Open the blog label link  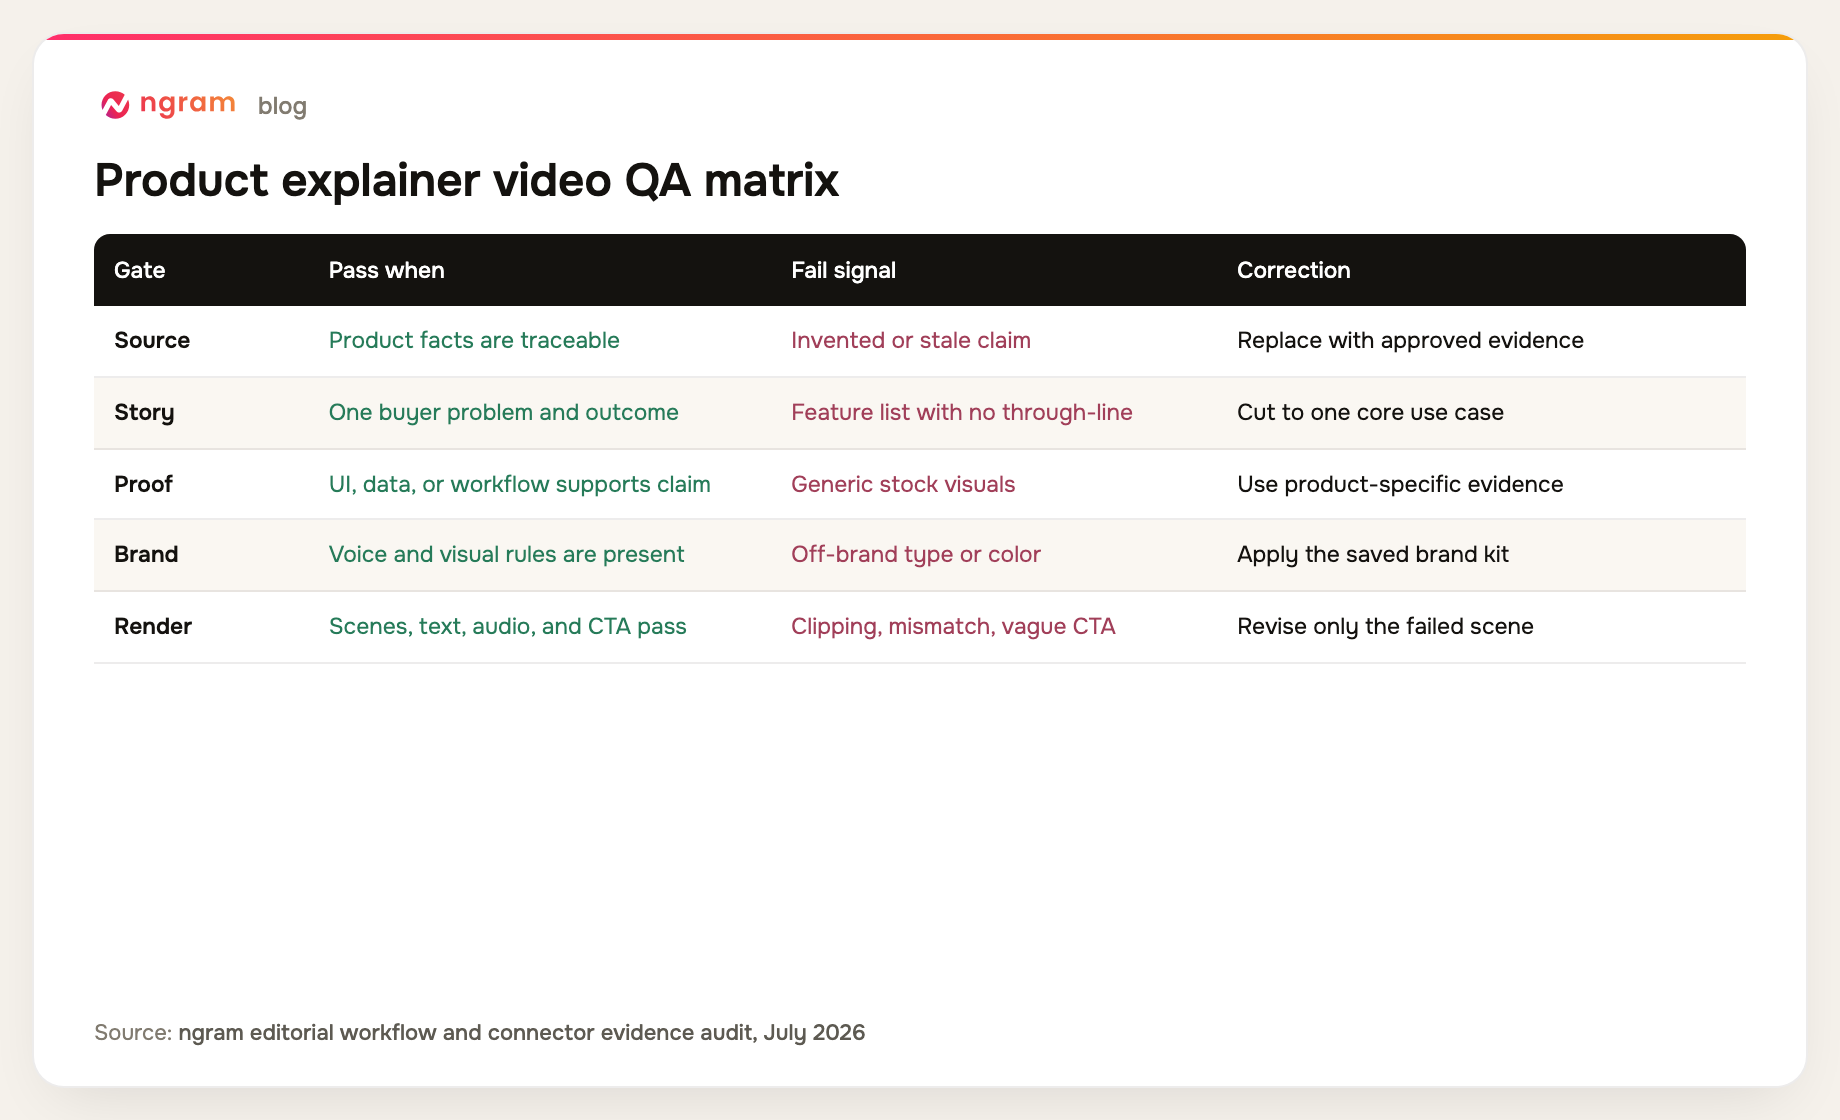[282, 106]
